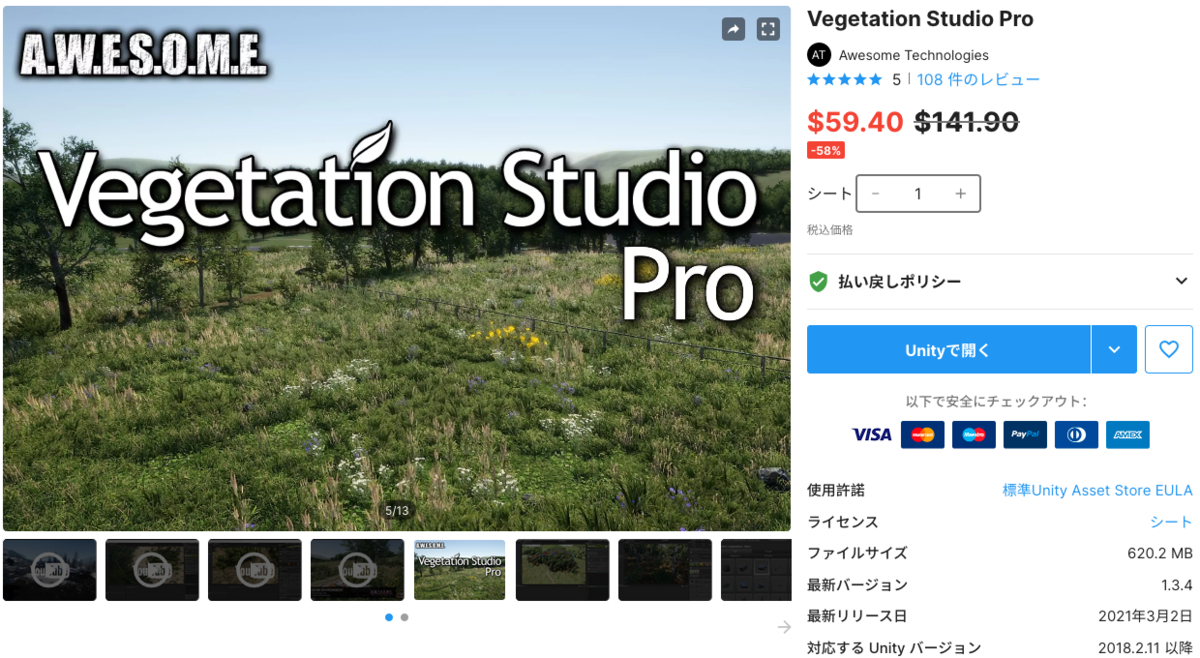The image size is (1200, 658).
Task: Click the next arrow beside thumbnail strip
Action: [784, 627]
